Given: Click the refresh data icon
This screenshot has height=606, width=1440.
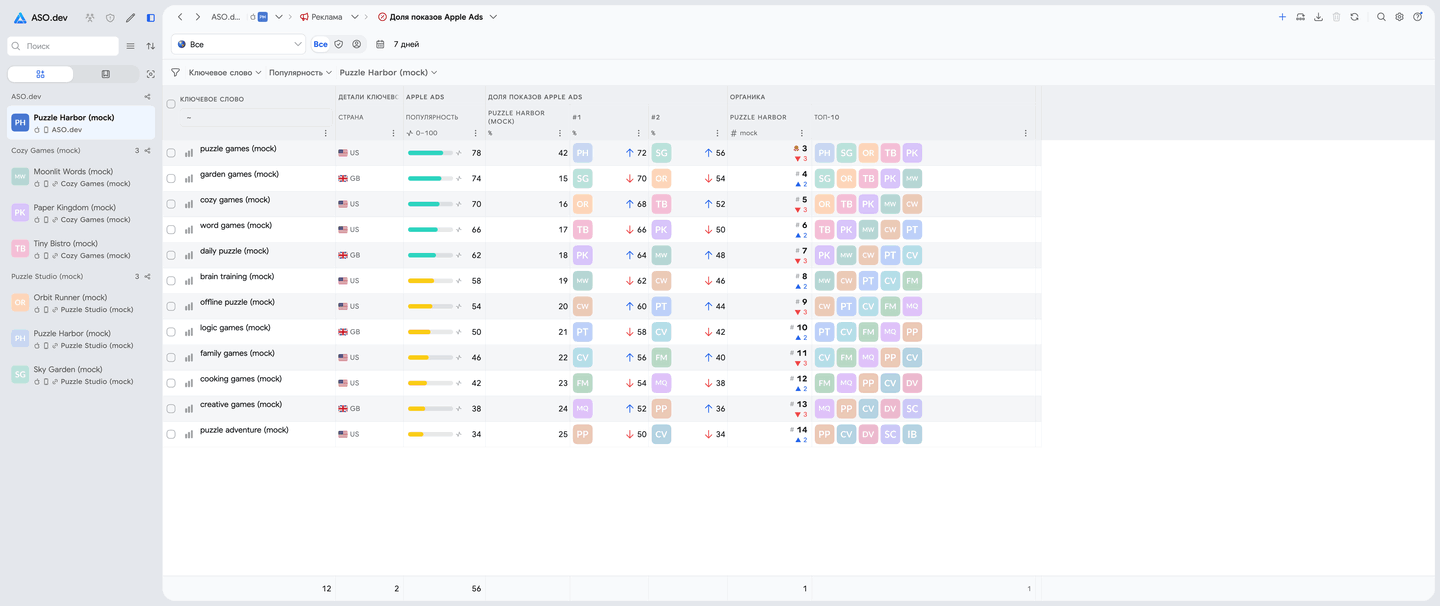Looking at the screenshot, I should tap(1354, 17).
